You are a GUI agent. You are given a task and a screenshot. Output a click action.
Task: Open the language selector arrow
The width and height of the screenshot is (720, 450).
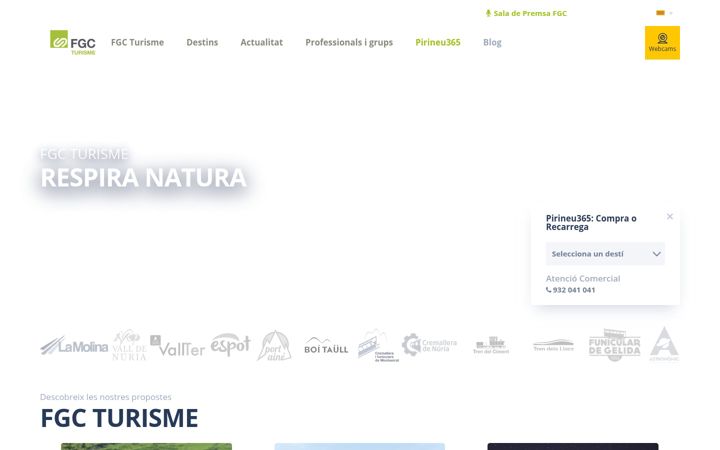click(x=671, y=13)
